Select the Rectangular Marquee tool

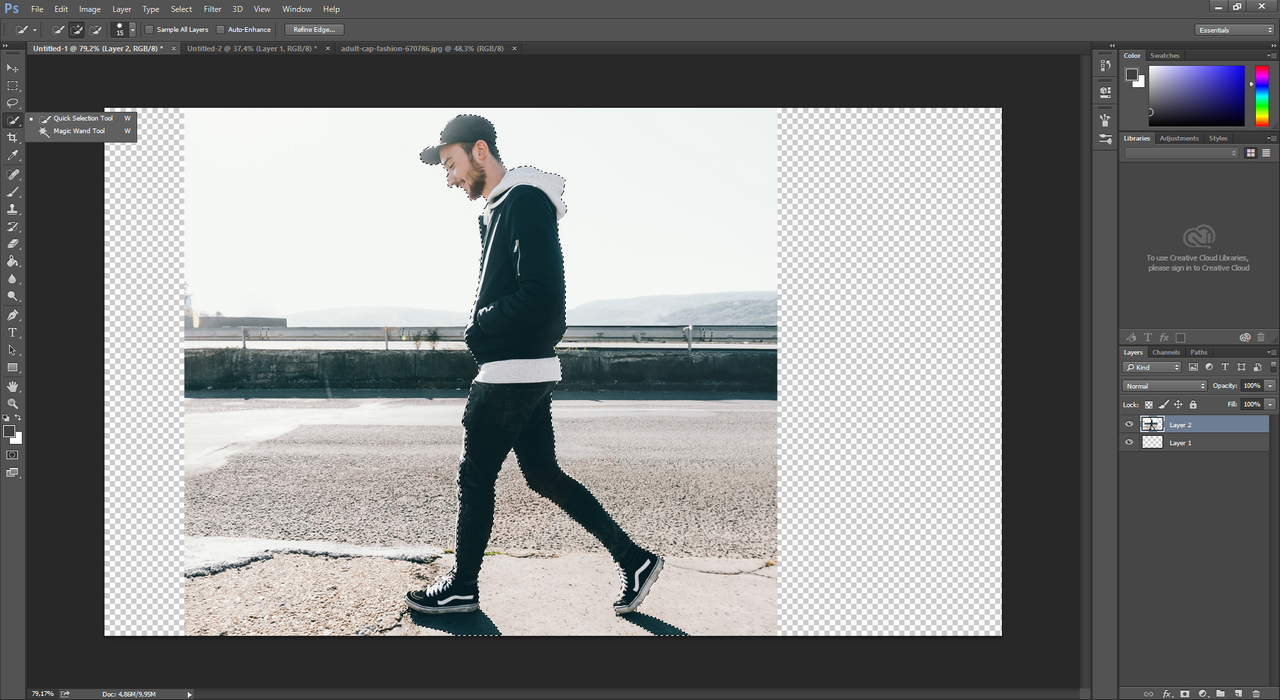click(13, 85)
